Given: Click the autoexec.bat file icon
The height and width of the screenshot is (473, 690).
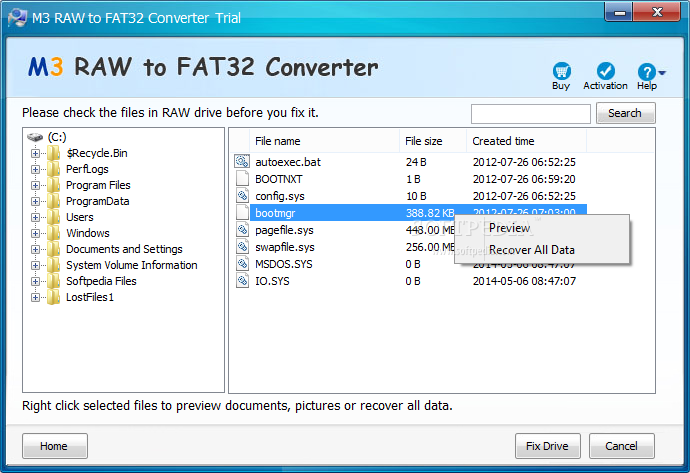Looking at the screenshot, I should tap(242, 161).
